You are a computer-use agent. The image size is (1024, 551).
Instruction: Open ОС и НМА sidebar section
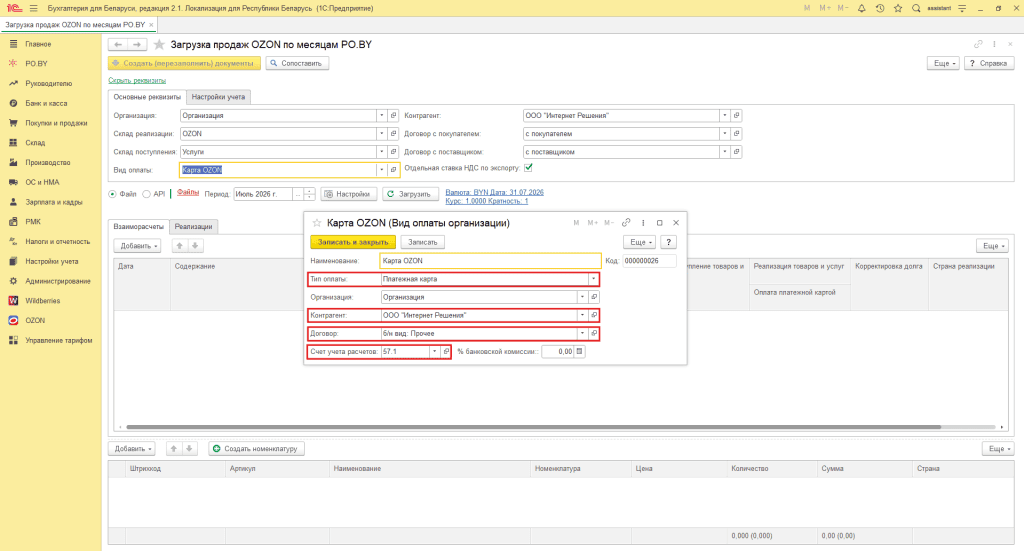point(42,182)
